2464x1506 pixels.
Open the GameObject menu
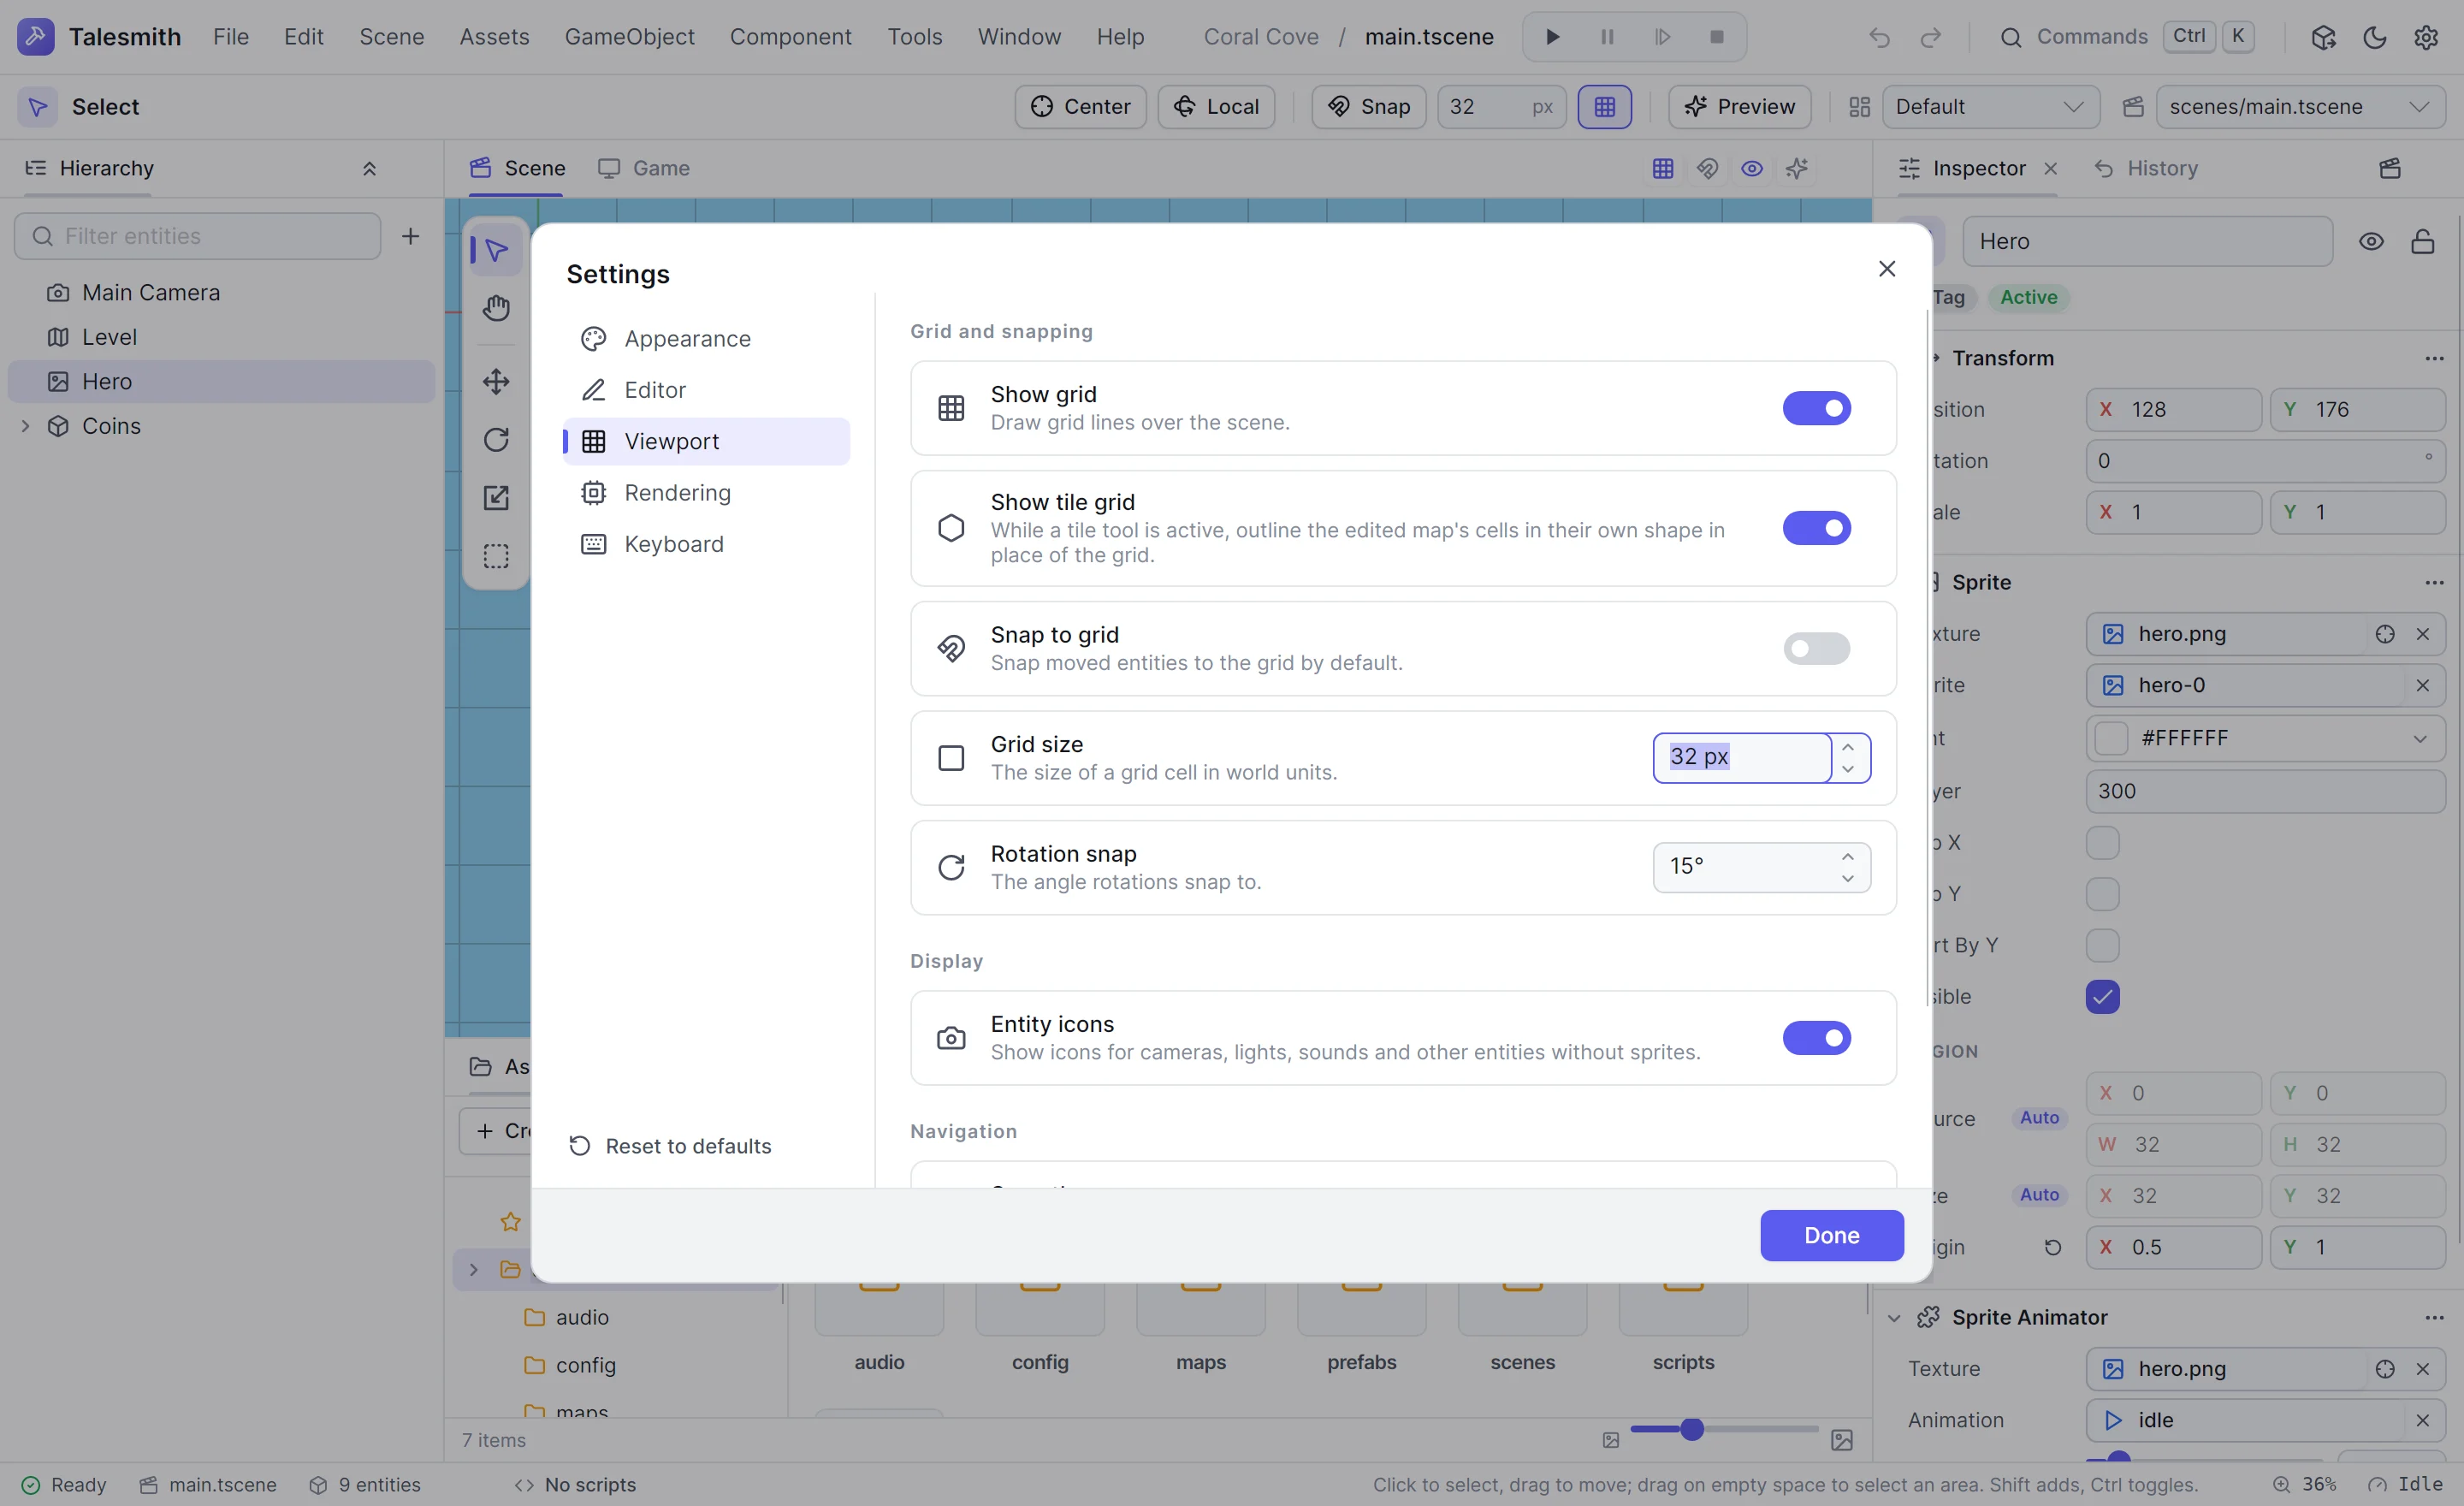tap(629, 37)
